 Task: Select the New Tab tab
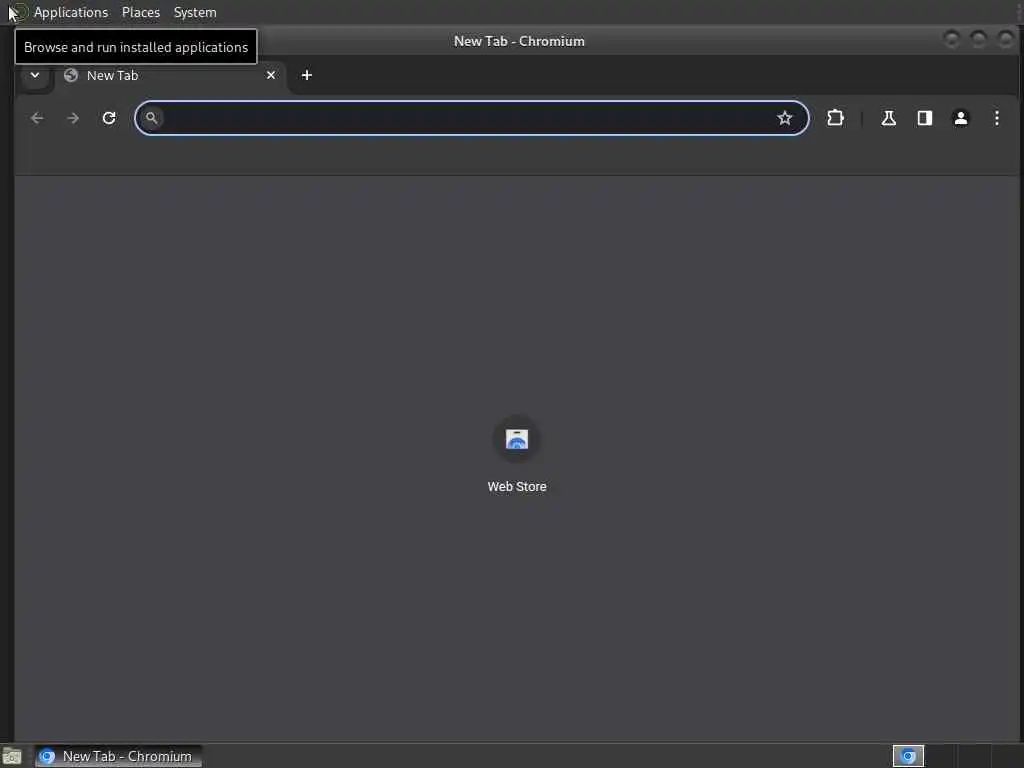[170, 76]
